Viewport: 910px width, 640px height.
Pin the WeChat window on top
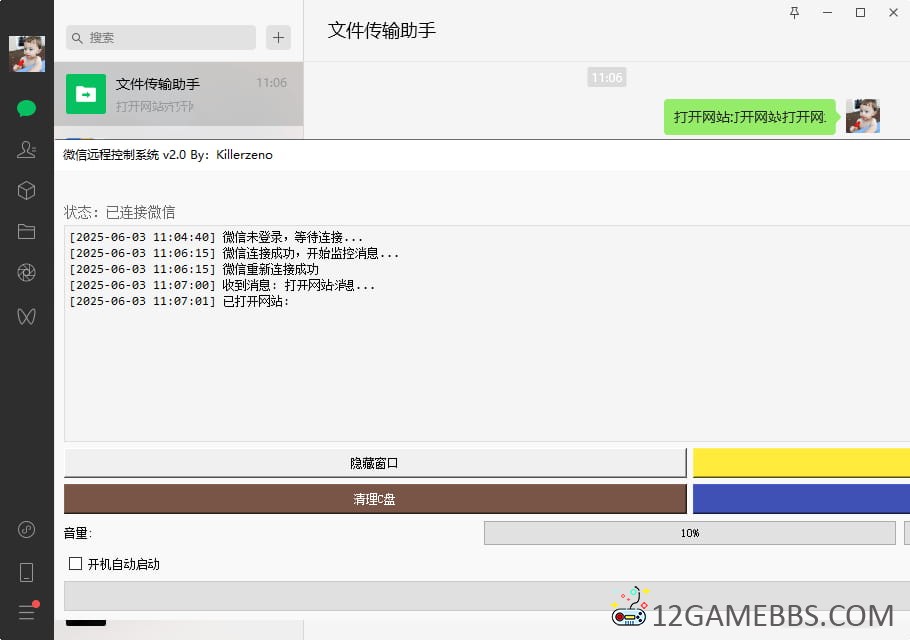[x=795, y=12]
